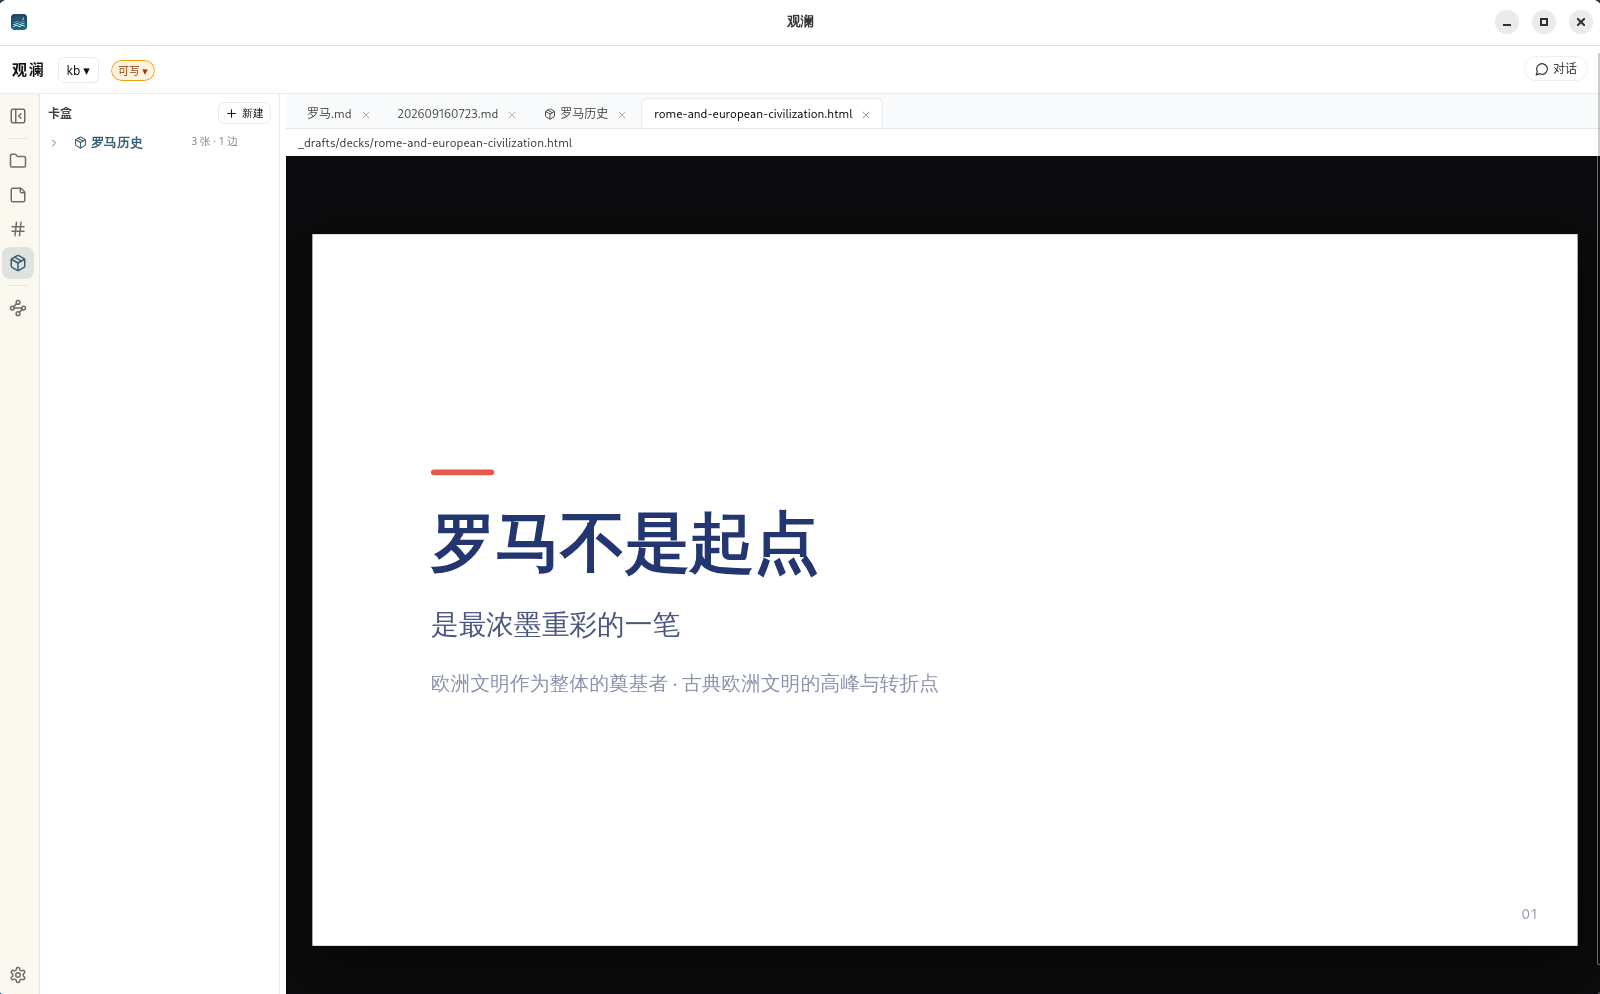The width and height of the screenshot is (1600, 994).
Task: Click the slide title 罗马不是起点
Action: coord(624,544)
